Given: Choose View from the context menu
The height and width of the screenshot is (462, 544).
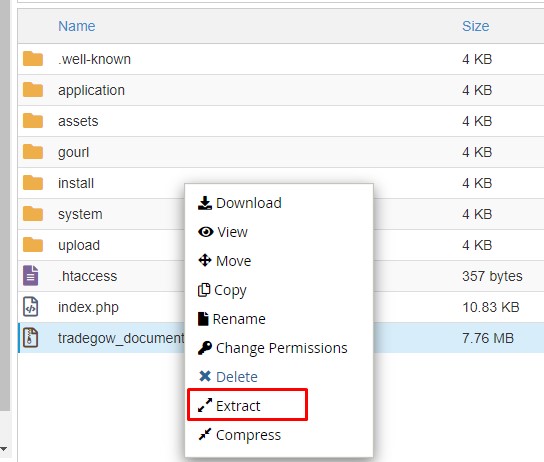Looking at the screenshot, I should (x=232, y=232).
